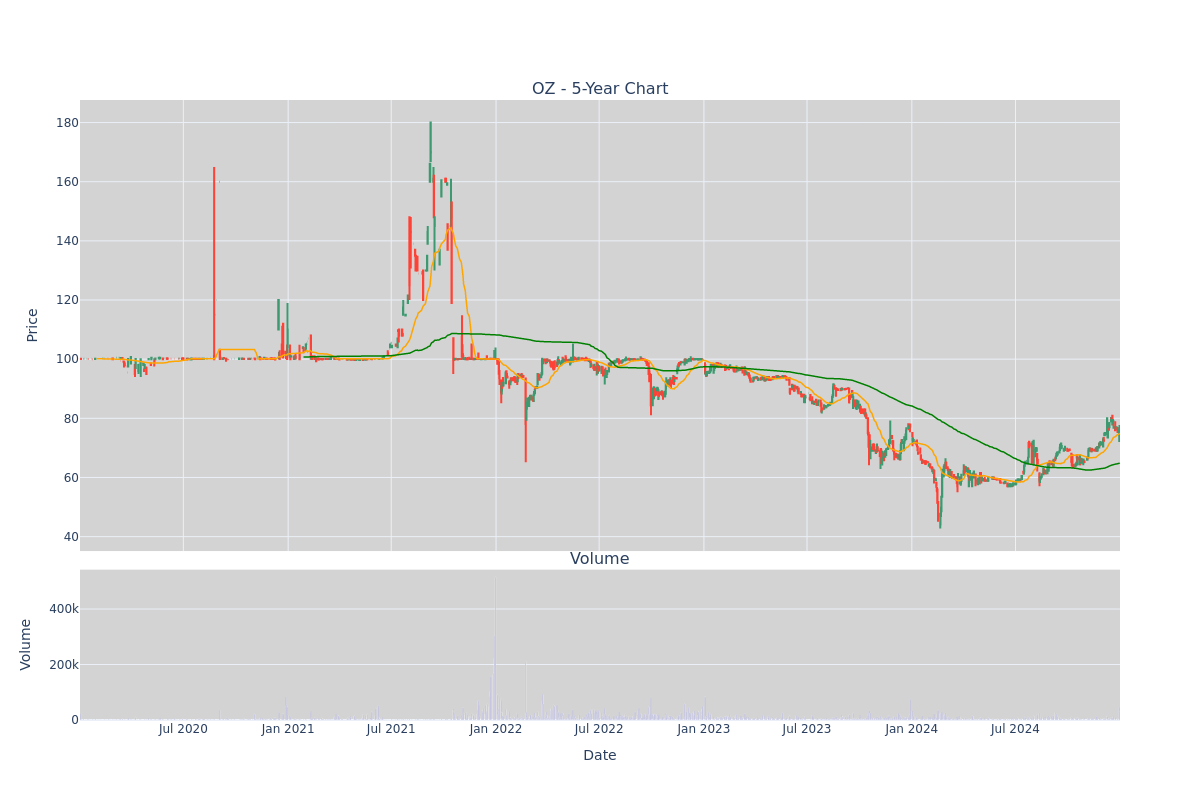Click the 'Price' y-axis label
The image size is (1200, 800).
tap(33, 325)
